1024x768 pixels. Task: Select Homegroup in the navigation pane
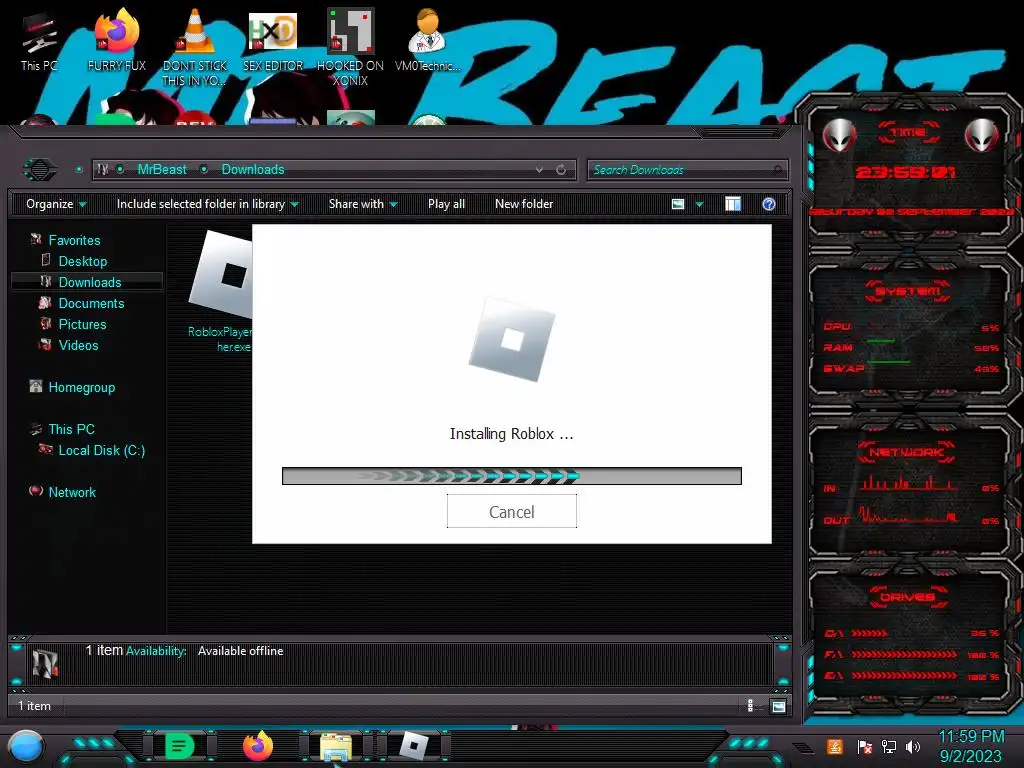pos(72,387)
